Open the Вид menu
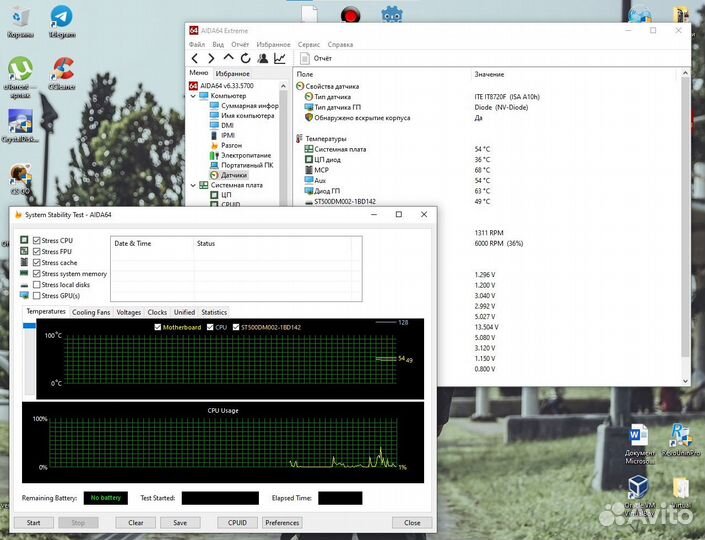The width and height of the screenshot is (705, 540). click(218, 45)
